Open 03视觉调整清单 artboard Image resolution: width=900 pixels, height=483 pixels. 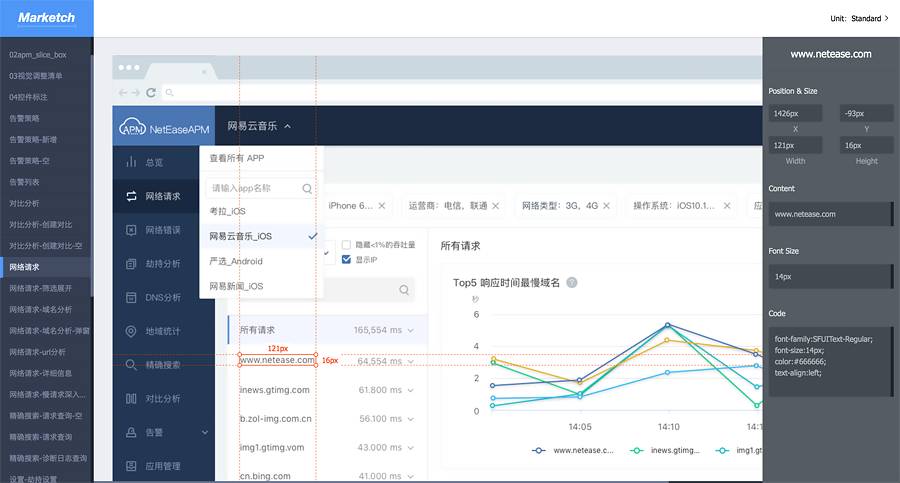(x=36, y=76)
